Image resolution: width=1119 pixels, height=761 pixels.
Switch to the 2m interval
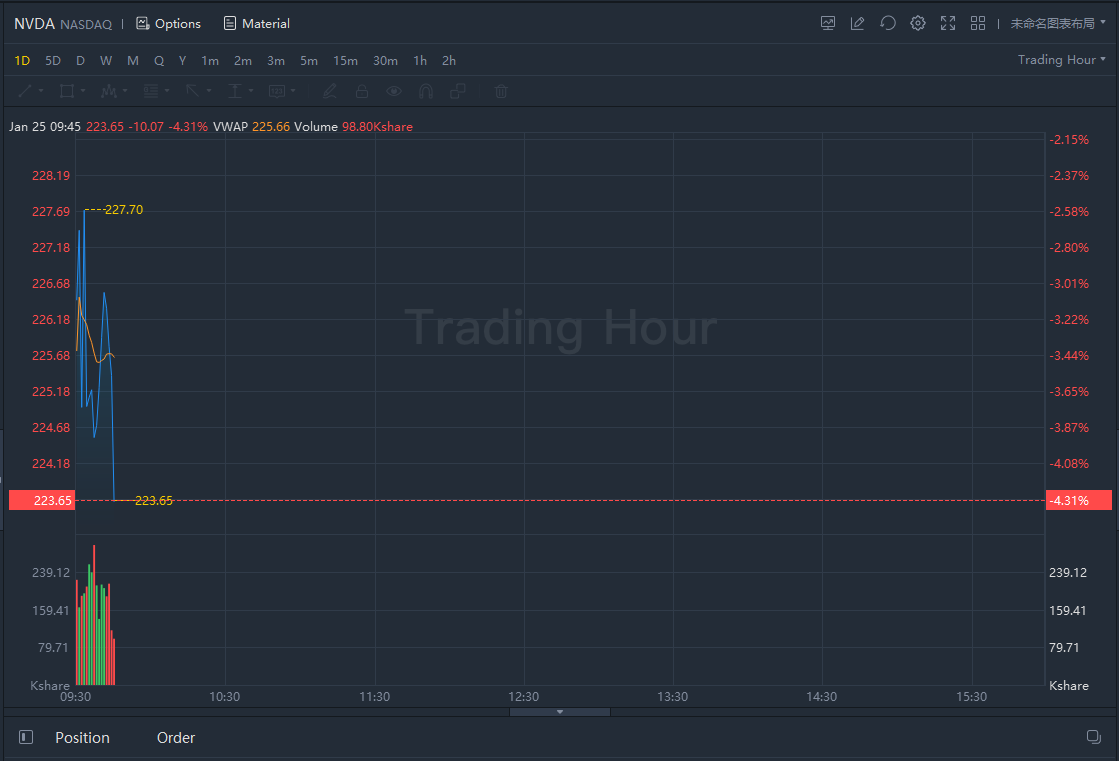[x=243, y=61]
